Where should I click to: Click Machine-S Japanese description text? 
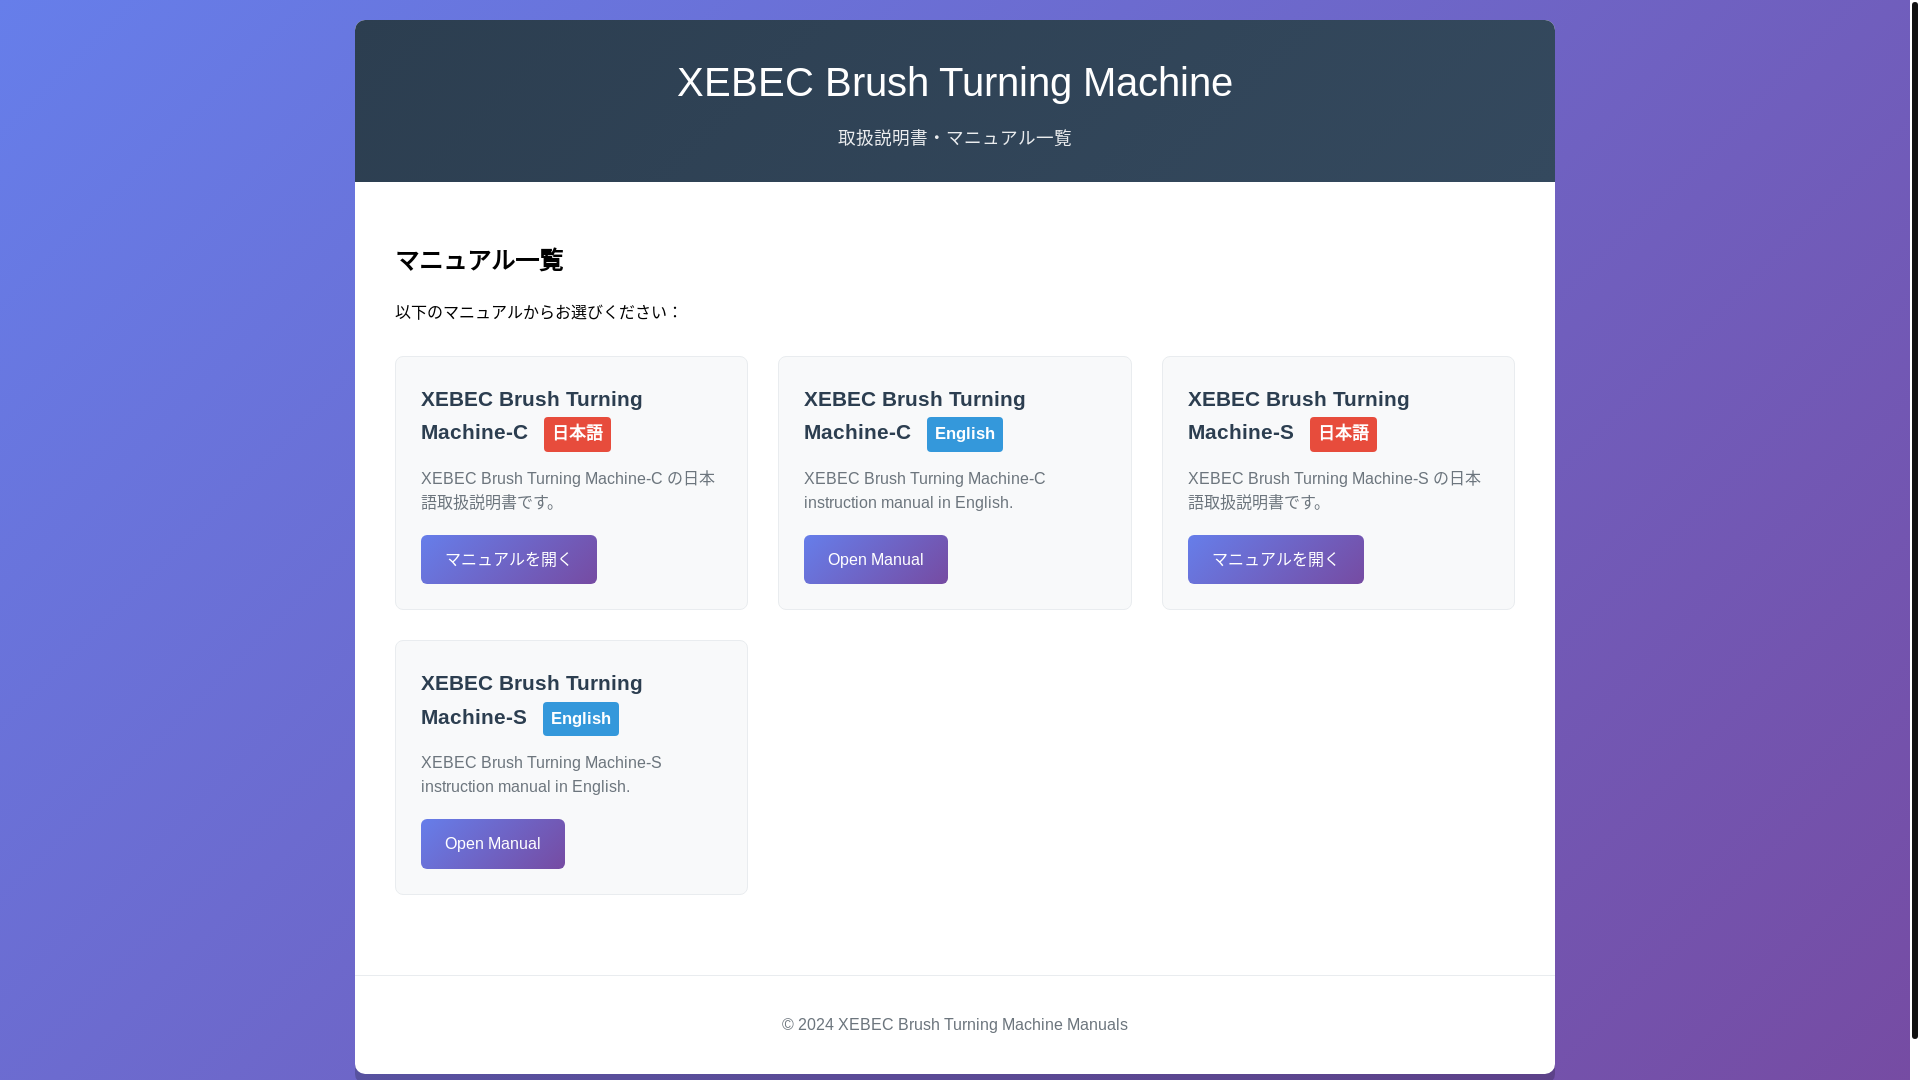coord(1334,490)
